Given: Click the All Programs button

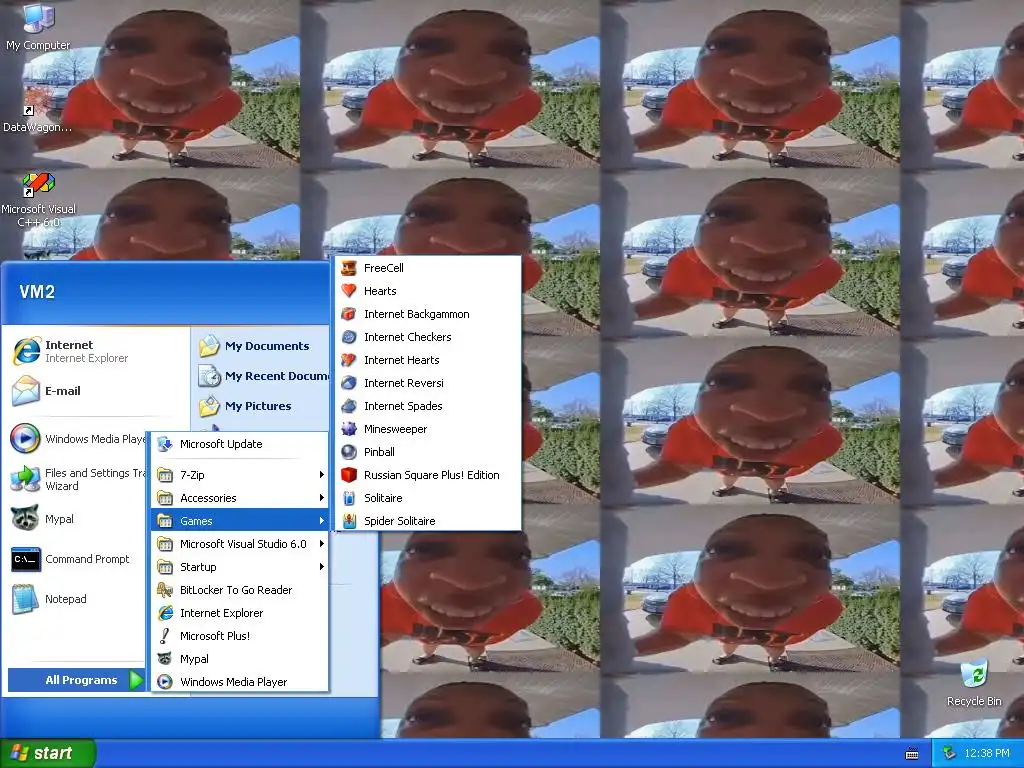Looking at the screenshot, I should click(x=76, y=680).
